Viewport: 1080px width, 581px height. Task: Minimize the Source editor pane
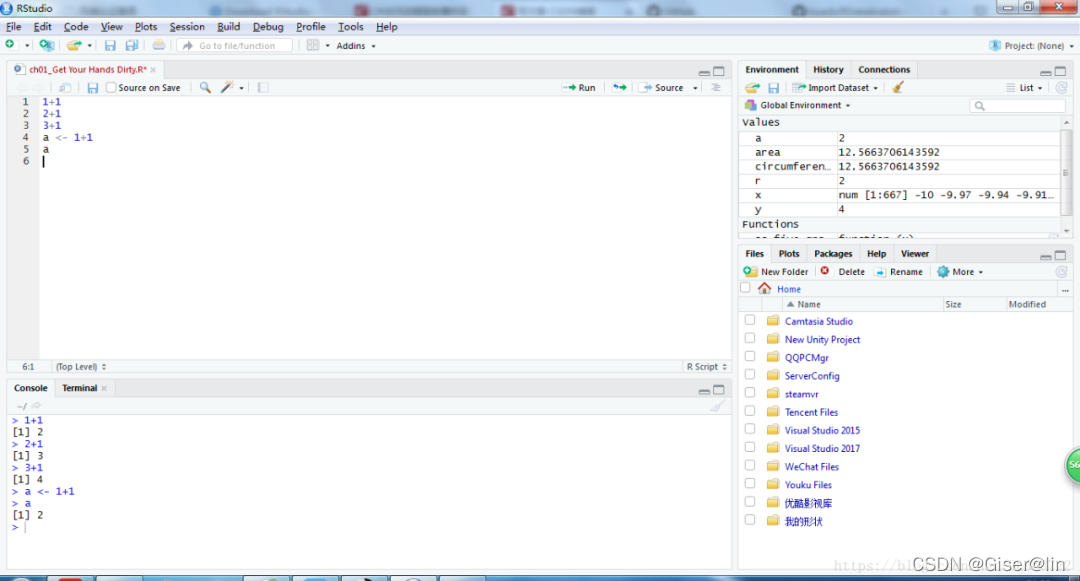coord(704,72)
